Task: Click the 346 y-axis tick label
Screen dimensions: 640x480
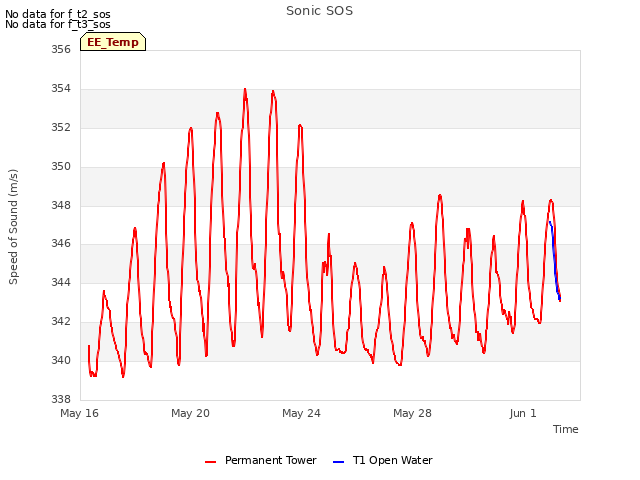Action: pyautogui.click(x=61, y=244)
